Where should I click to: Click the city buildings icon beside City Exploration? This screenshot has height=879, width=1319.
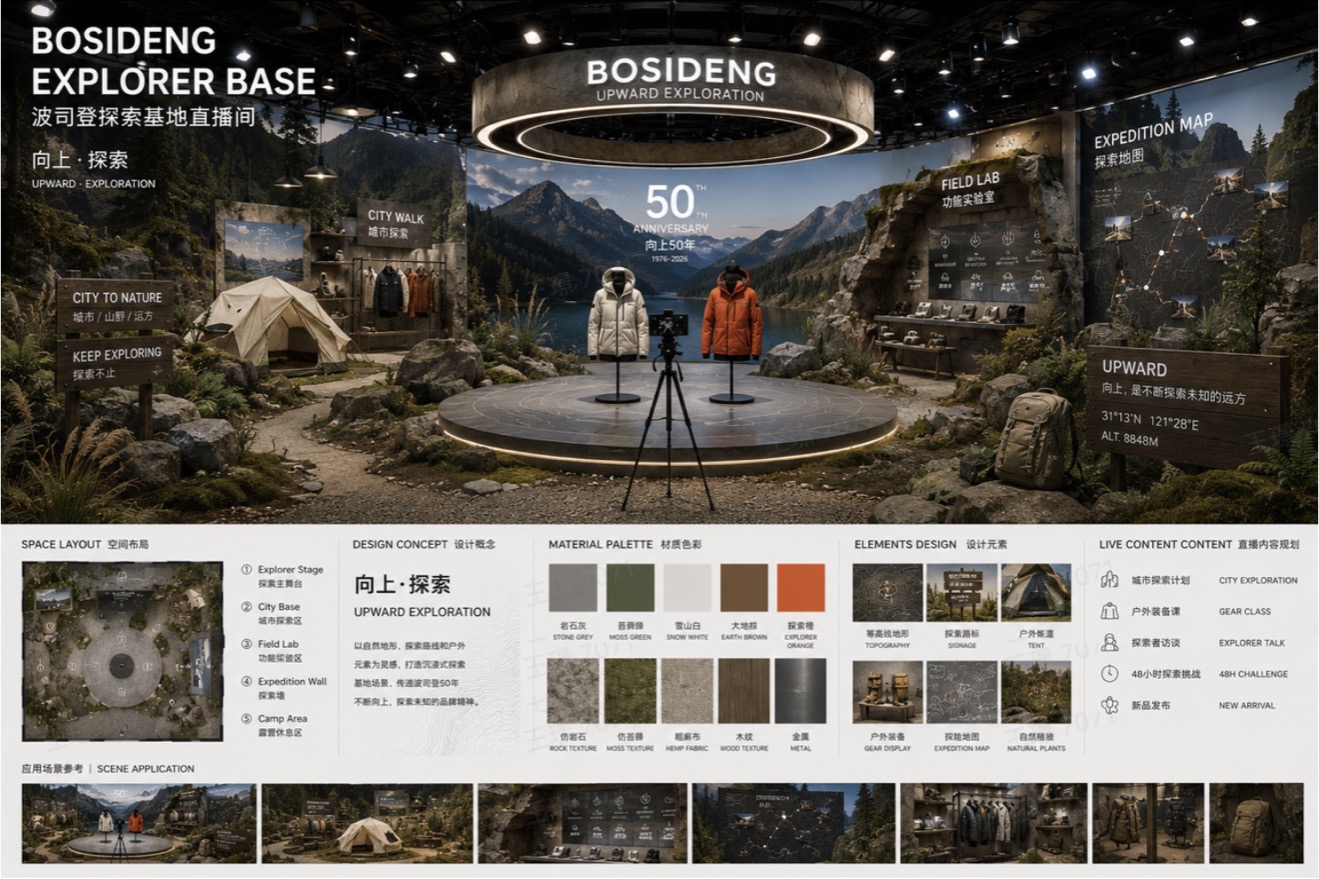pyautogui.click(x=1110, y=580)
